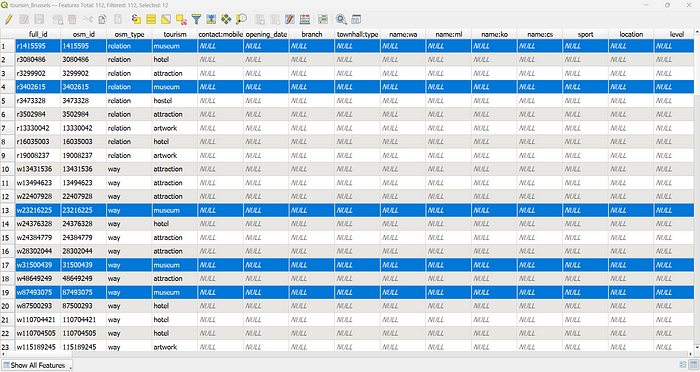This screenshot has height=372, width=700.
Task: Click cell r3299902 in full_id
Action: 38,73
